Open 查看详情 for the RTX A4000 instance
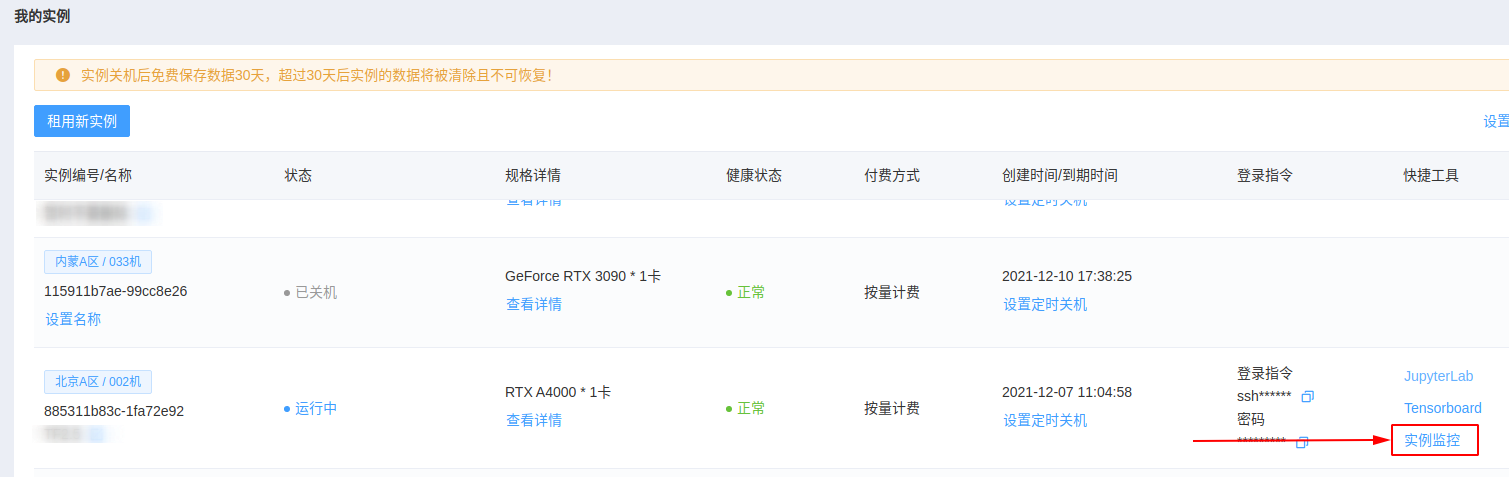Viewport: 1509px width, 477px height. click(x=534, y=420)
